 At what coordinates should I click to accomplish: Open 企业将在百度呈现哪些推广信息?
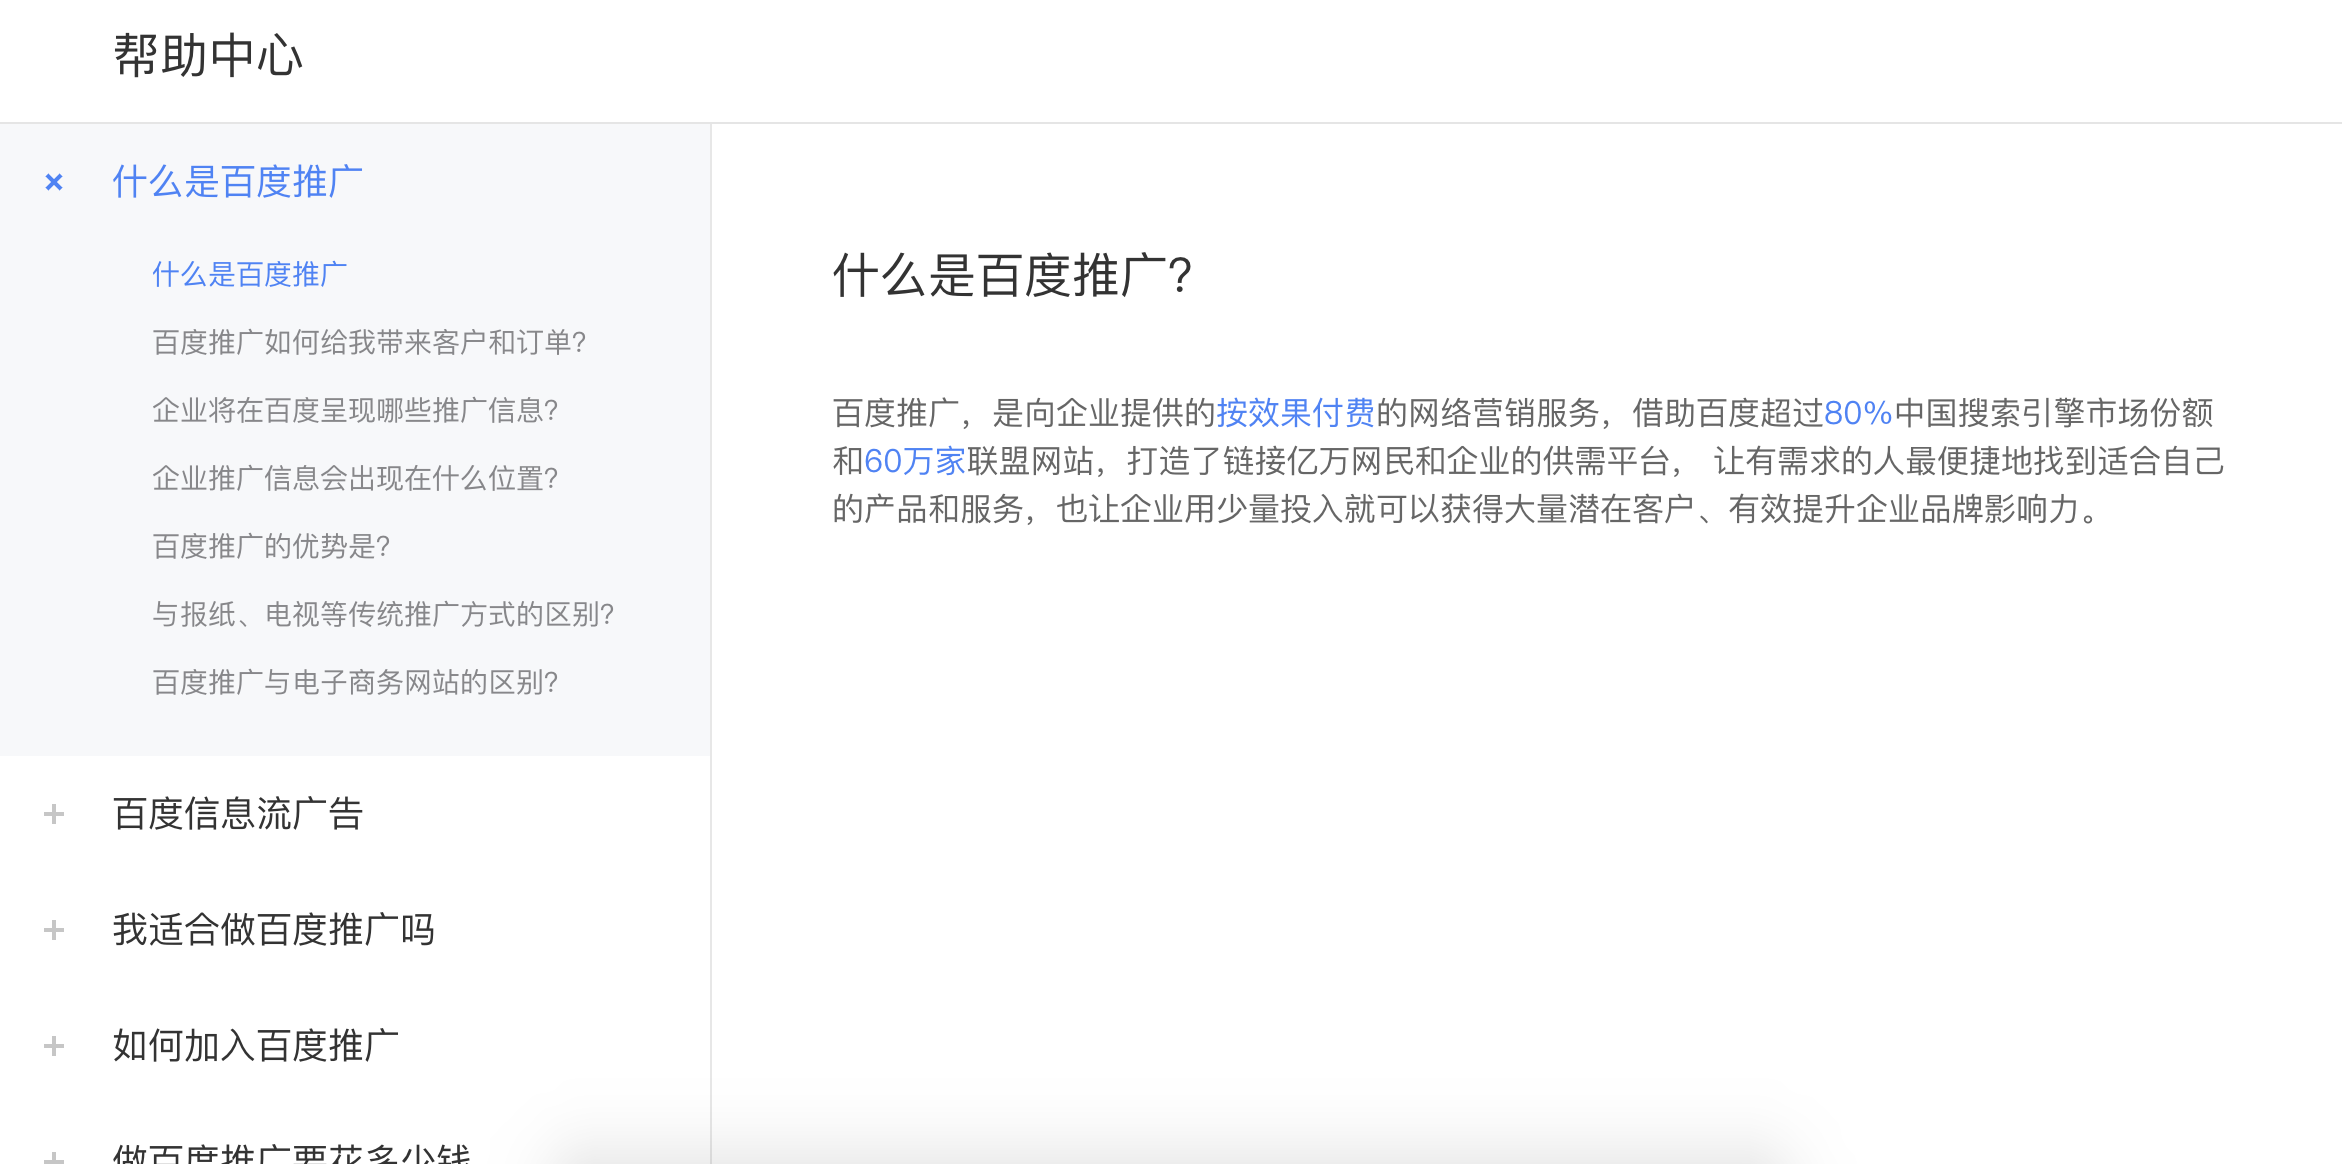point(354,410)
